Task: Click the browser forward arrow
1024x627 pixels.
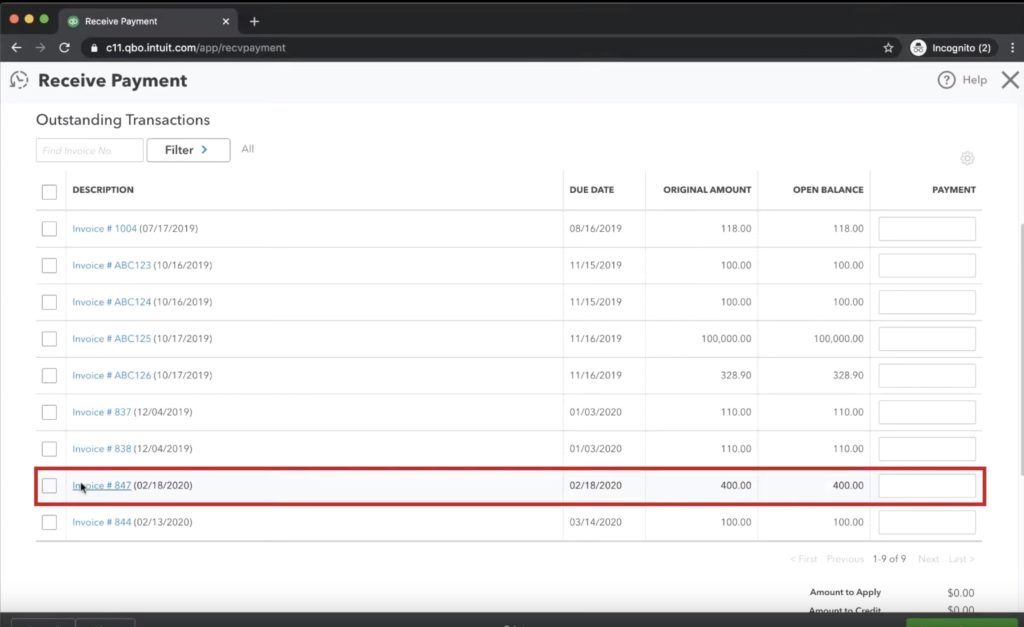Action: coord(40,48)
